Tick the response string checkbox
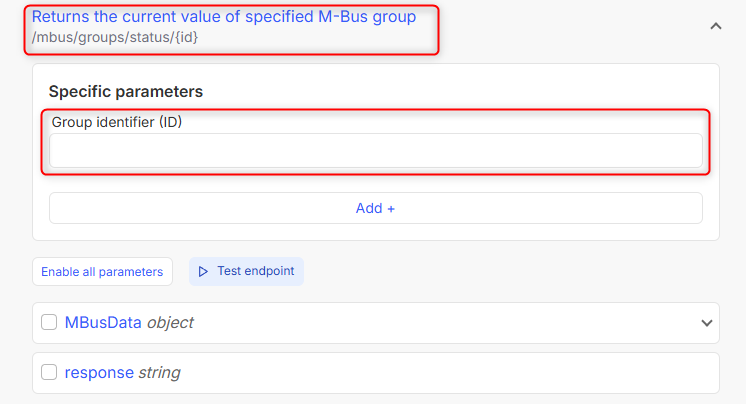Image resolution: width=746 pixels, height=404 pixels. coord(49,373)
